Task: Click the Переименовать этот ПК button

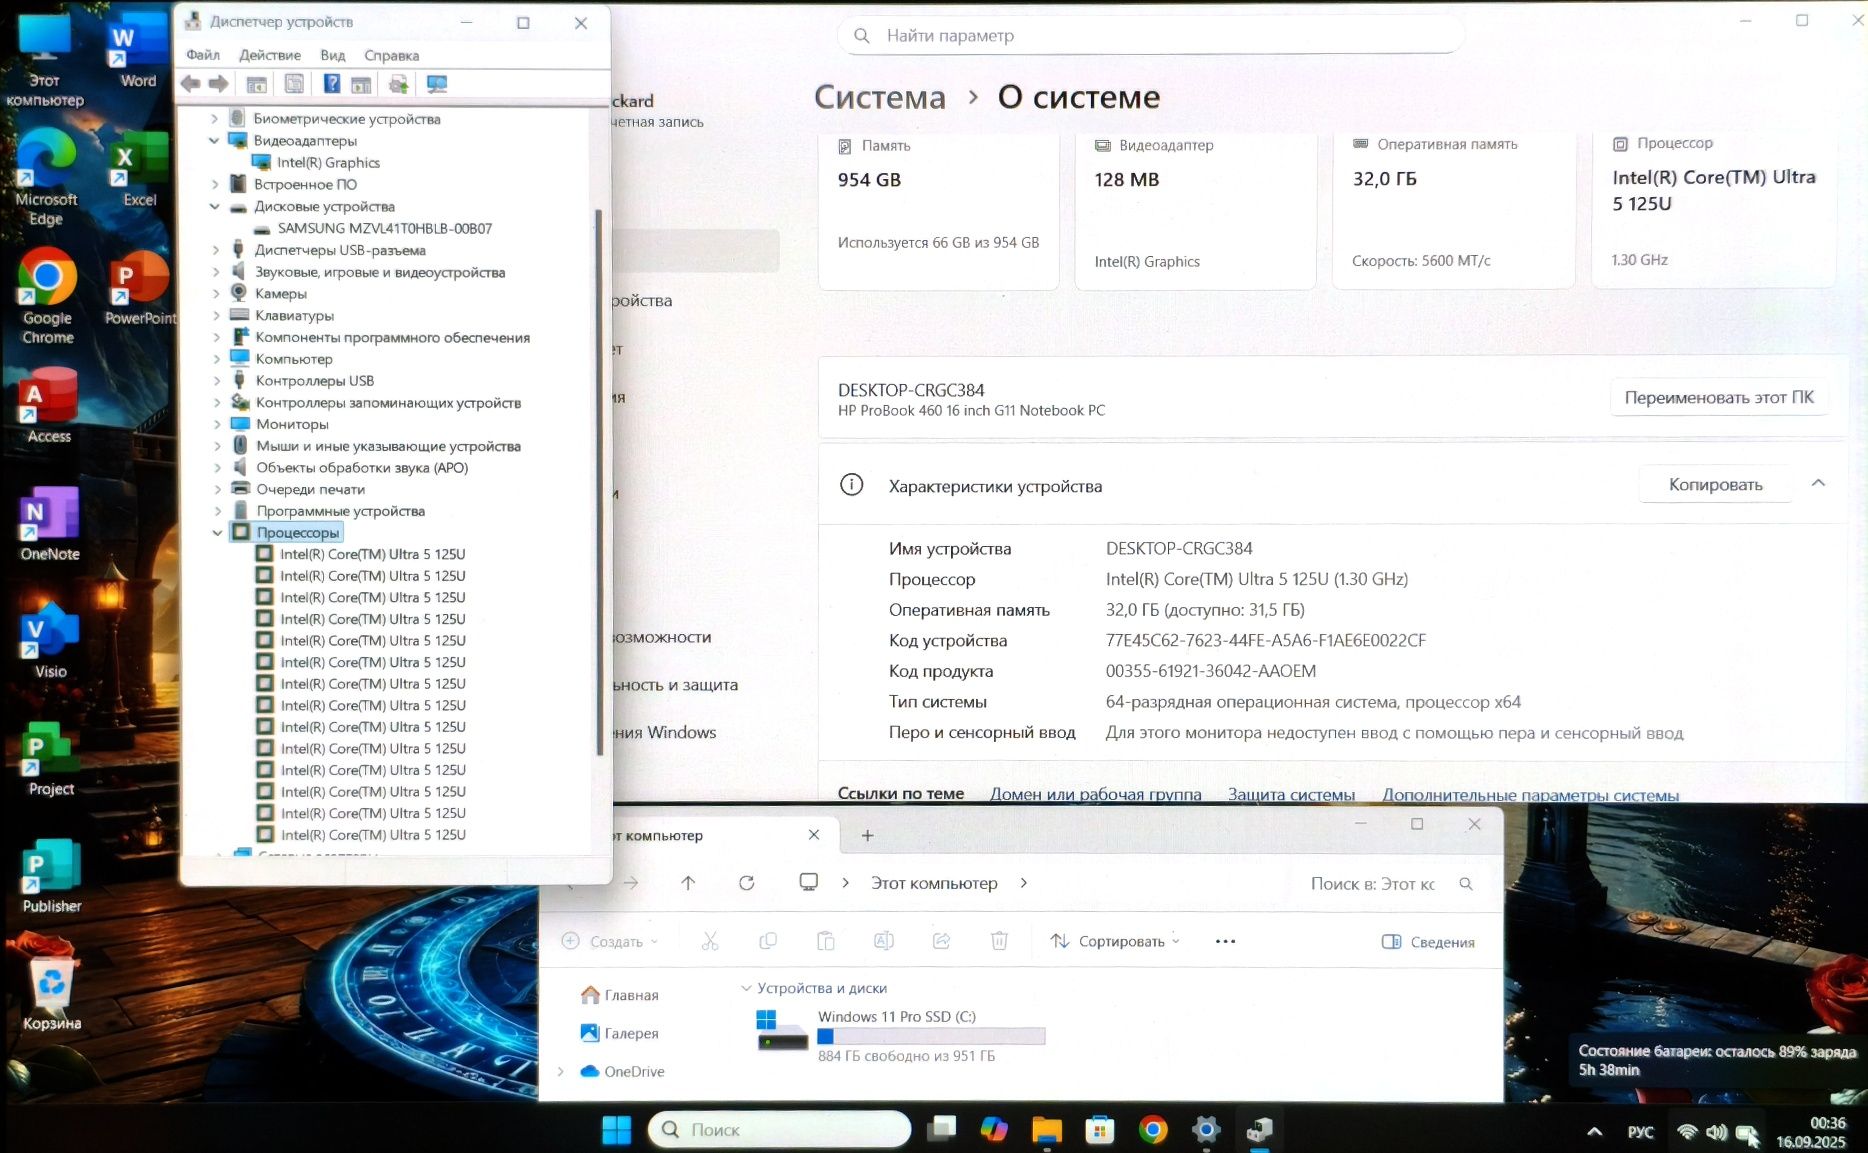Action: (1719, 397)
